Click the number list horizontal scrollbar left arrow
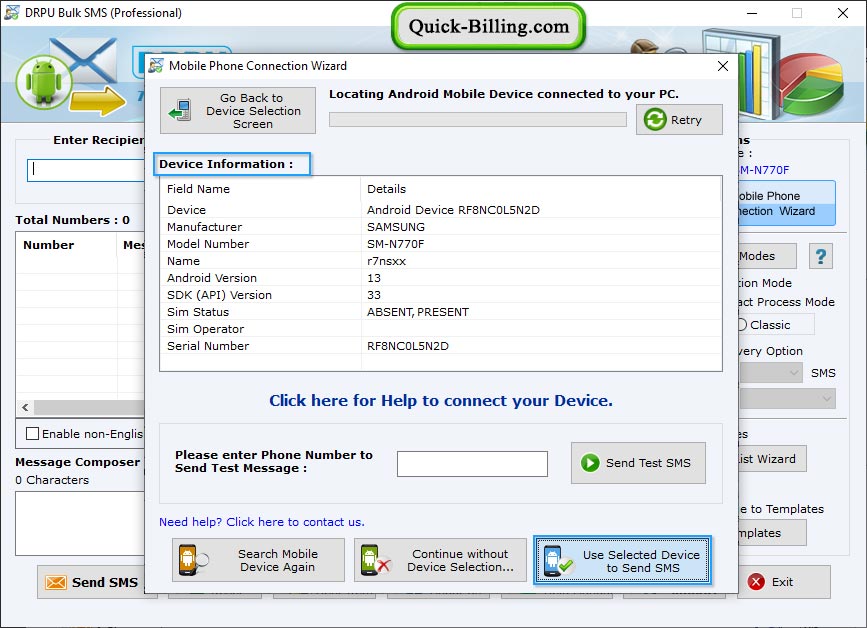Image resolution: width=867 pixels, height=628 pixels. pyautogui.click(x=25, y=407)
